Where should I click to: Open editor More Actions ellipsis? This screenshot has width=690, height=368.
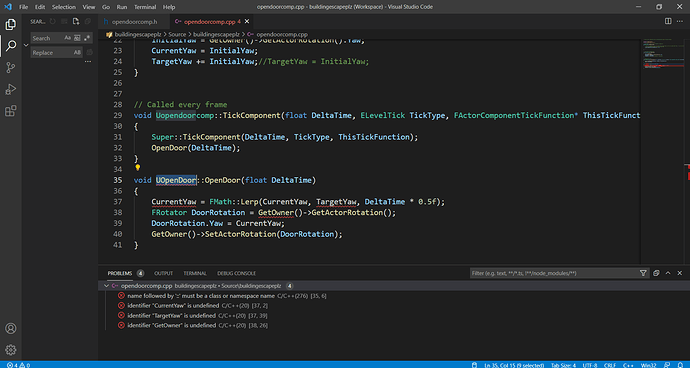tap(680, 21)
